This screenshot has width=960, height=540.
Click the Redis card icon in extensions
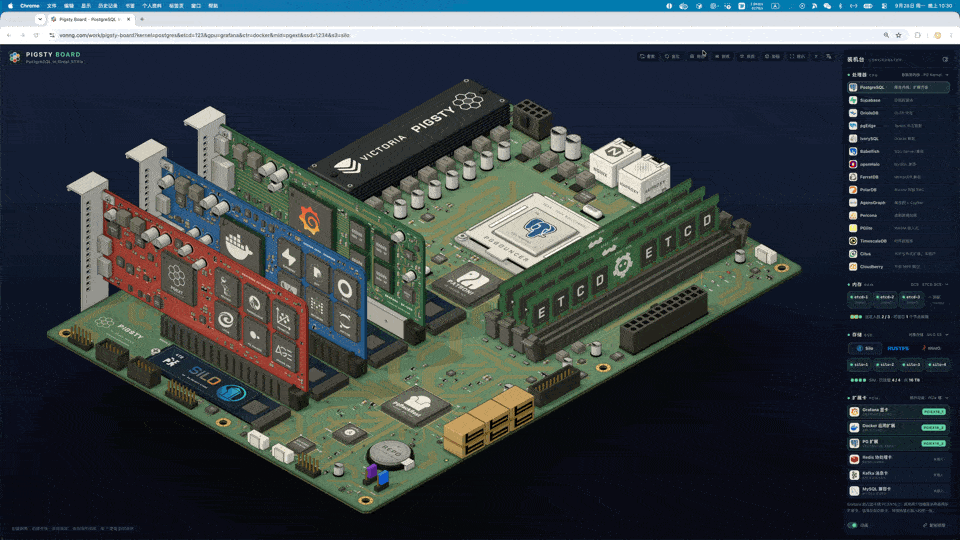pos(854,459)
